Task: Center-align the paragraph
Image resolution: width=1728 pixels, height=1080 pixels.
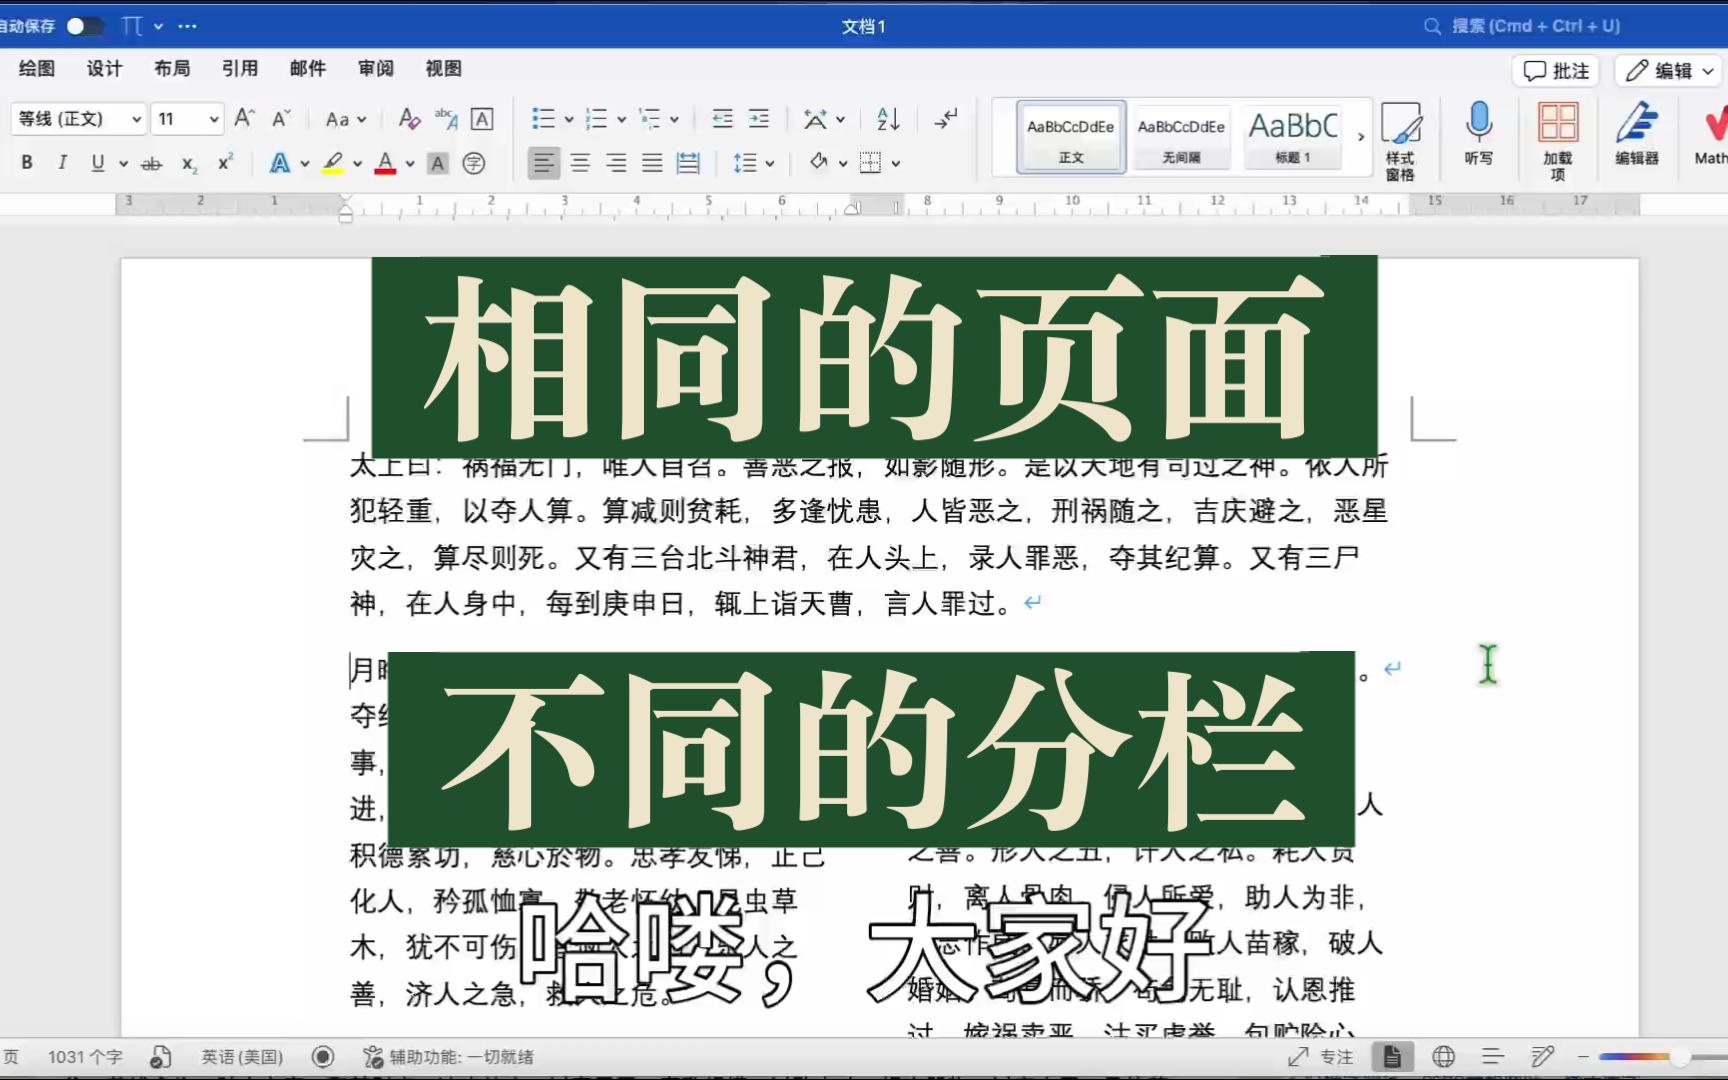Action: [580, 162]
